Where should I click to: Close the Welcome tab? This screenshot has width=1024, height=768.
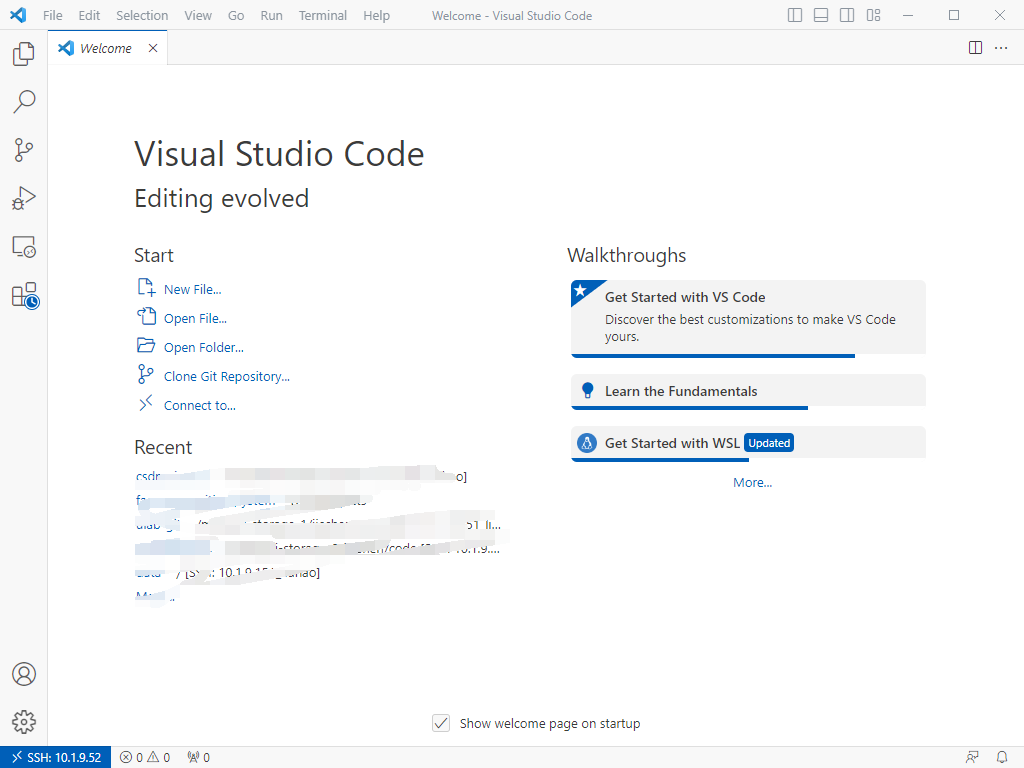point(153,48)
